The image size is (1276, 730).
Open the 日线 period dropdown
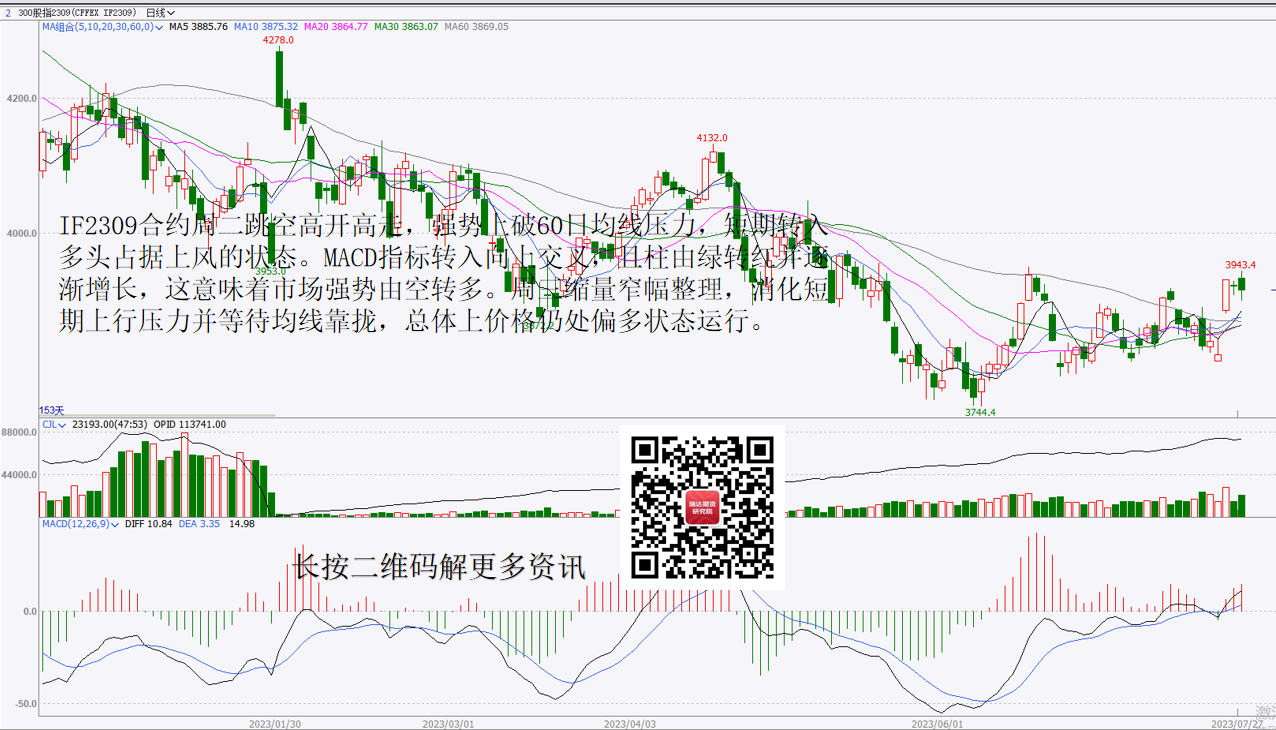[160, 13]
